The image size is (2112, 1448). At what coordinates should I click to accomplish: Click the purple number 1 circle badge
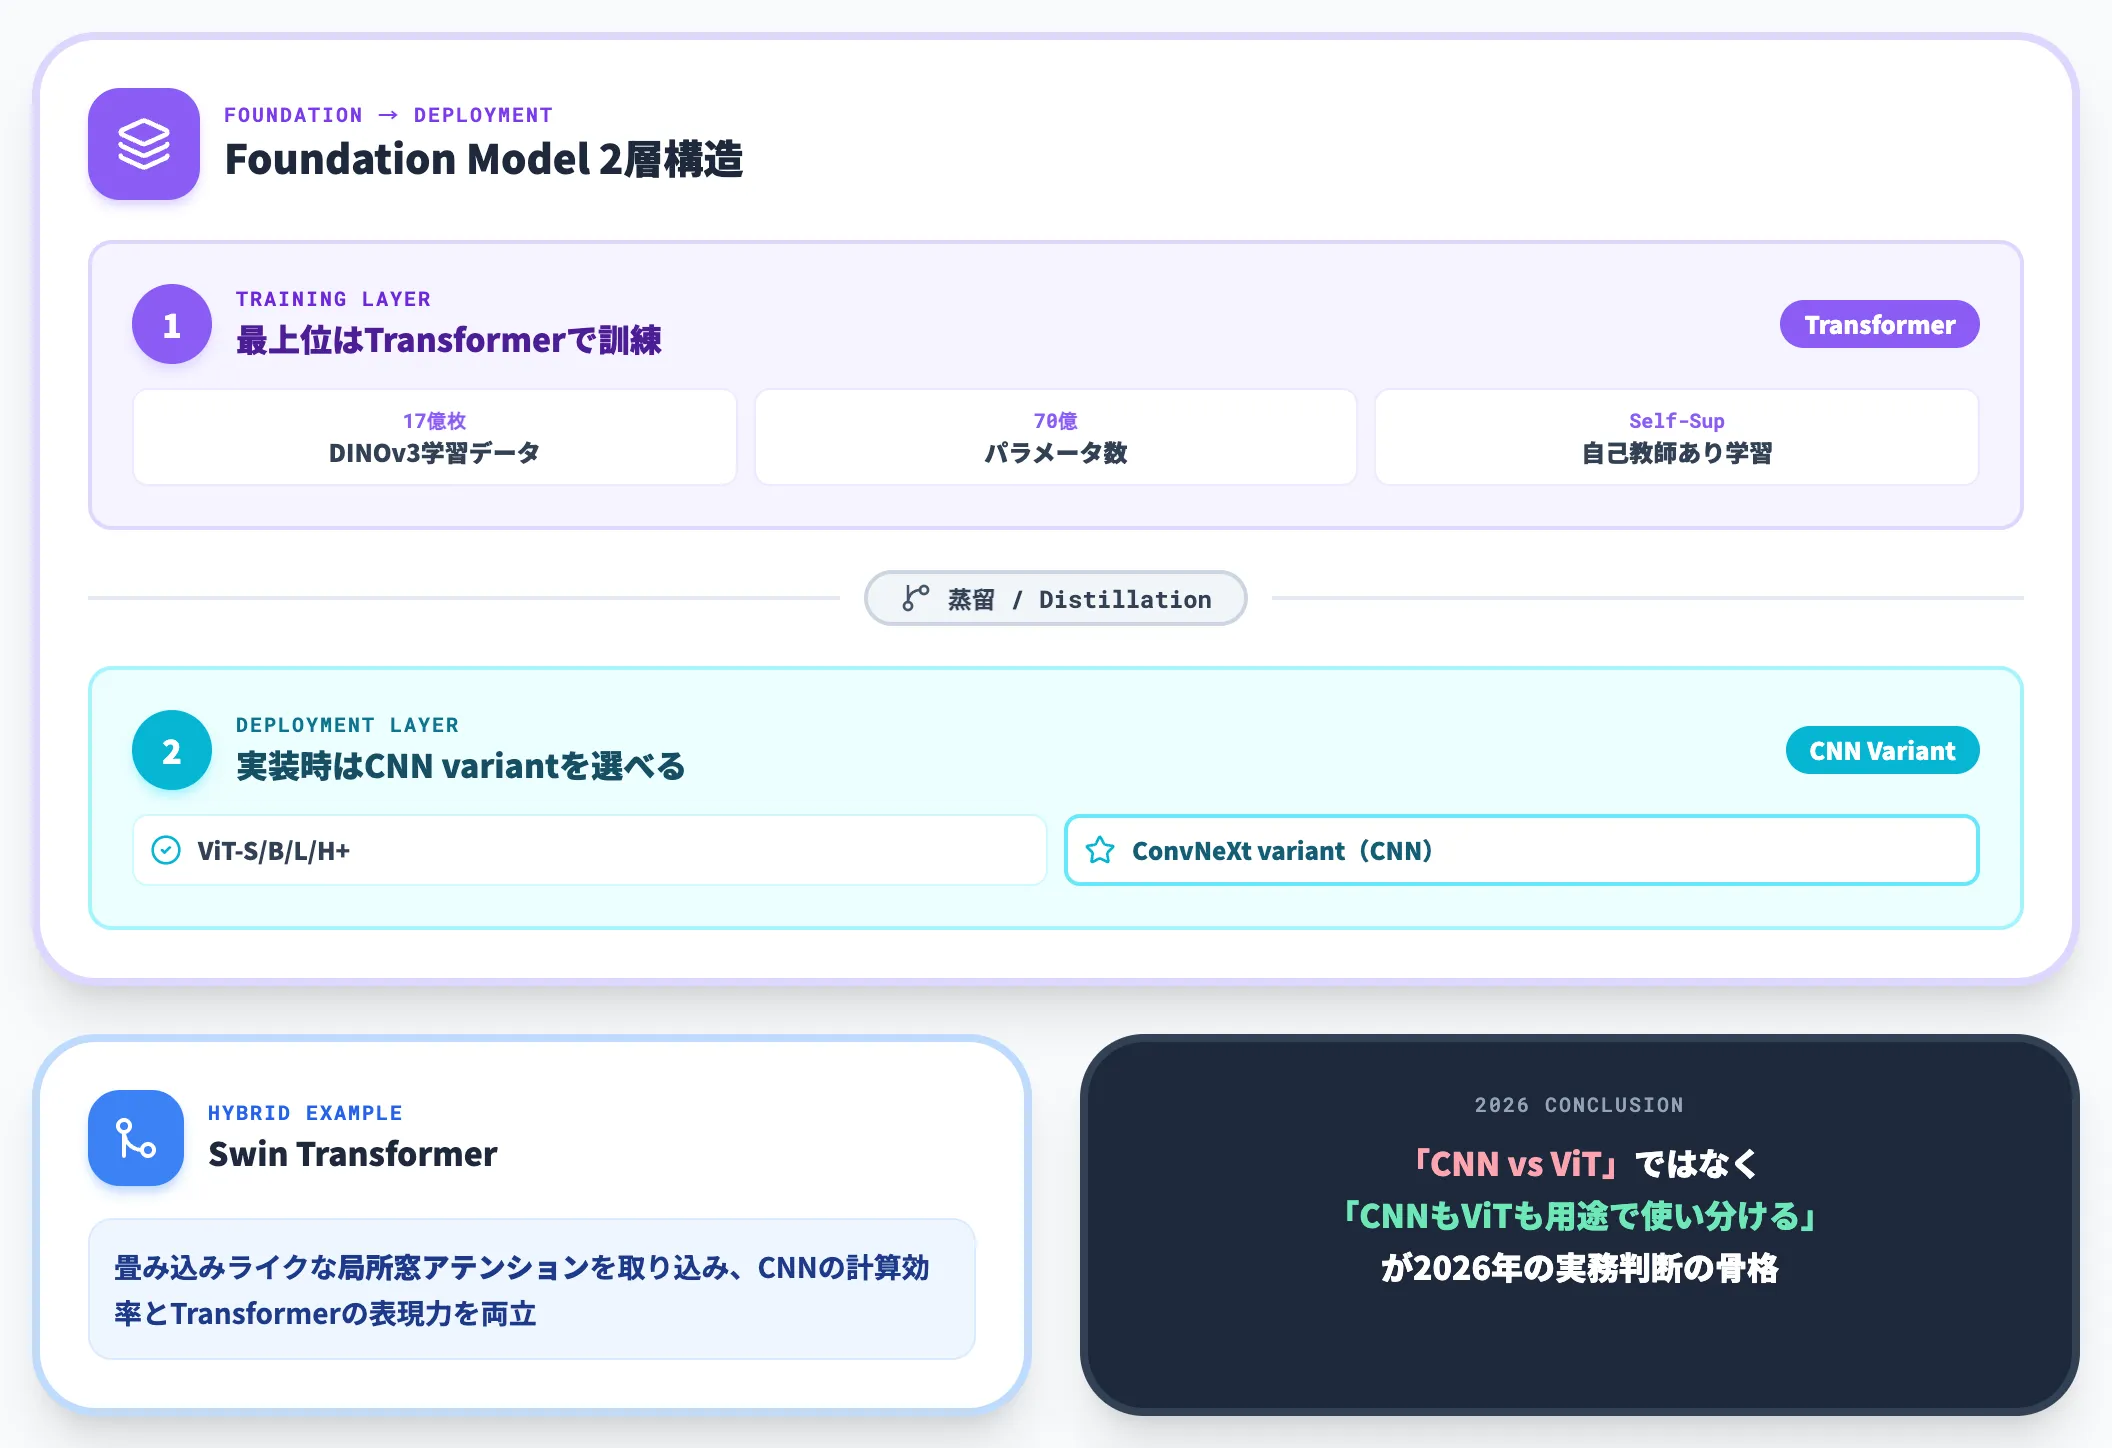172,325
